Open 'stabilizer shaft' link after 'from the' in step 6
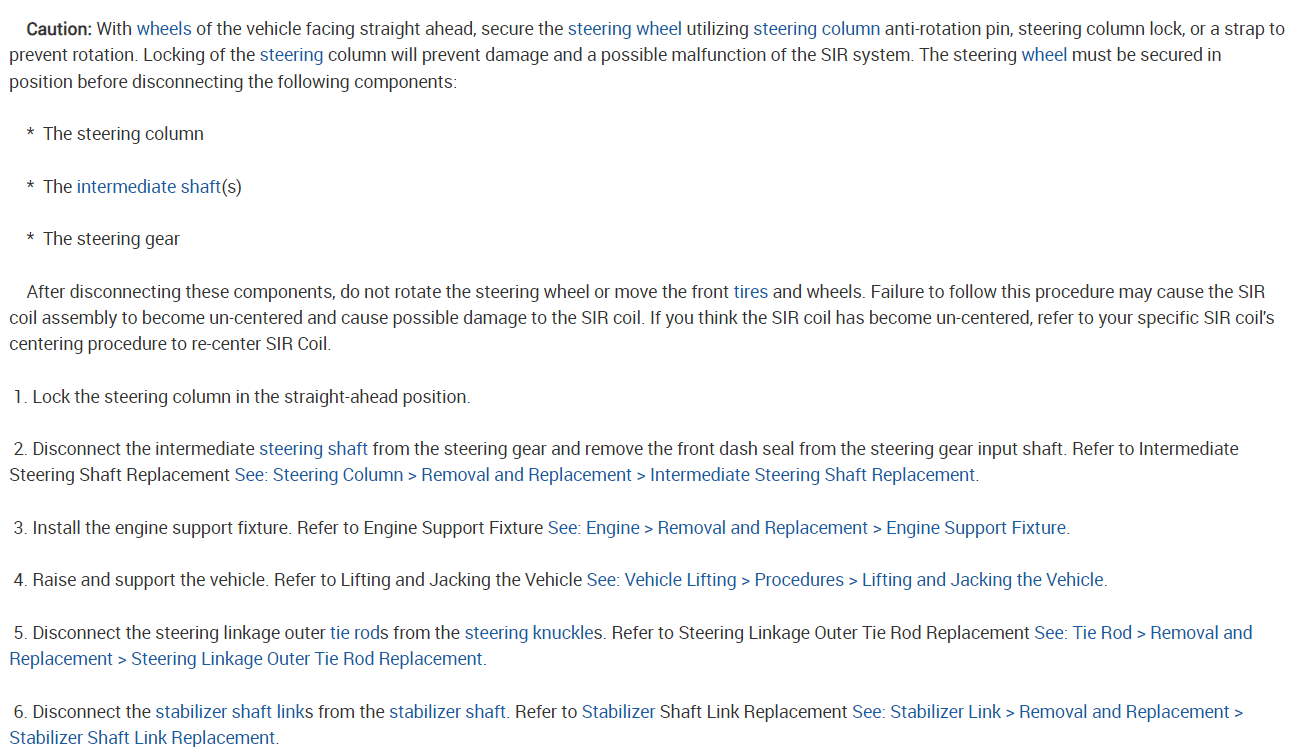Image resolution: width=1291 pixels, height=747 pixels. click(x=447, y=712)
